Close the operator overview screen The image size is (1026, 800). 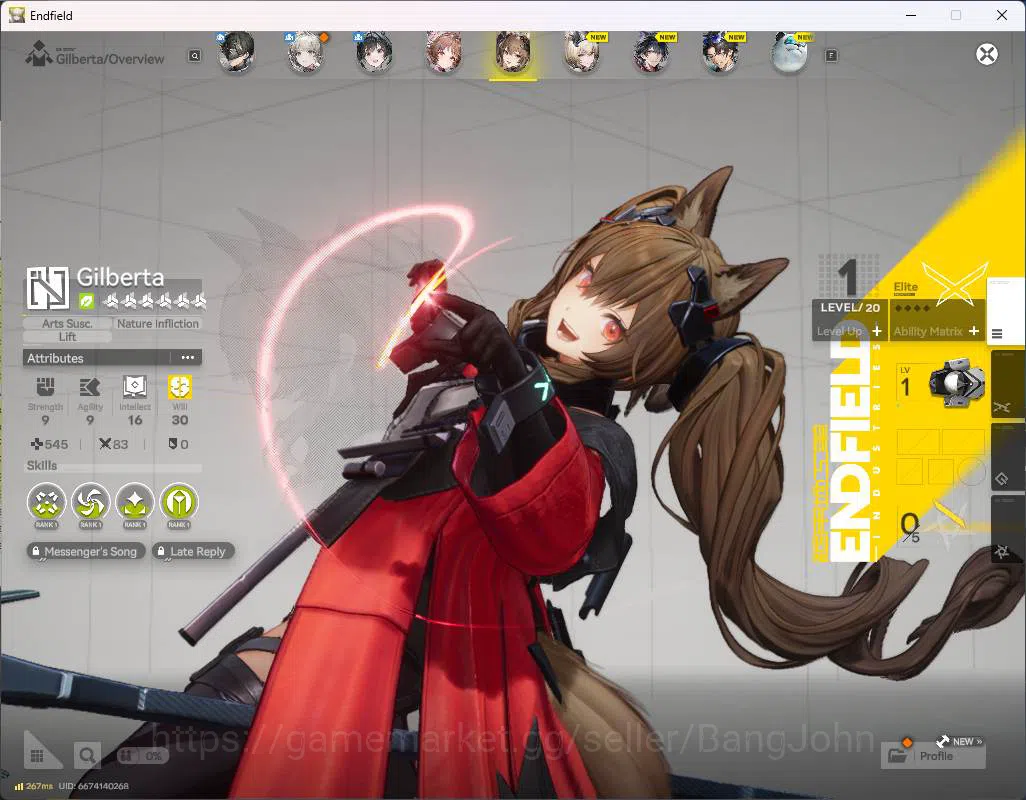pyautogui.click(x=987, y=54)
